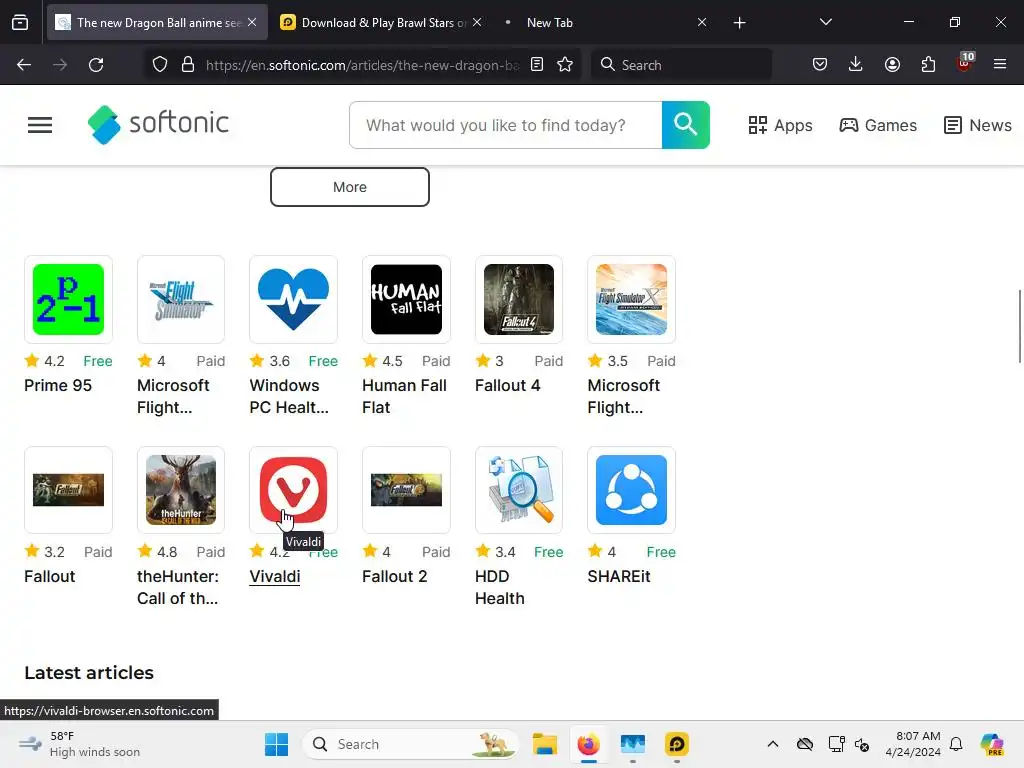This screenshot has width=1024, height=768.
Task: Open the Extensions puzzle icon
Action: (928, 65)
